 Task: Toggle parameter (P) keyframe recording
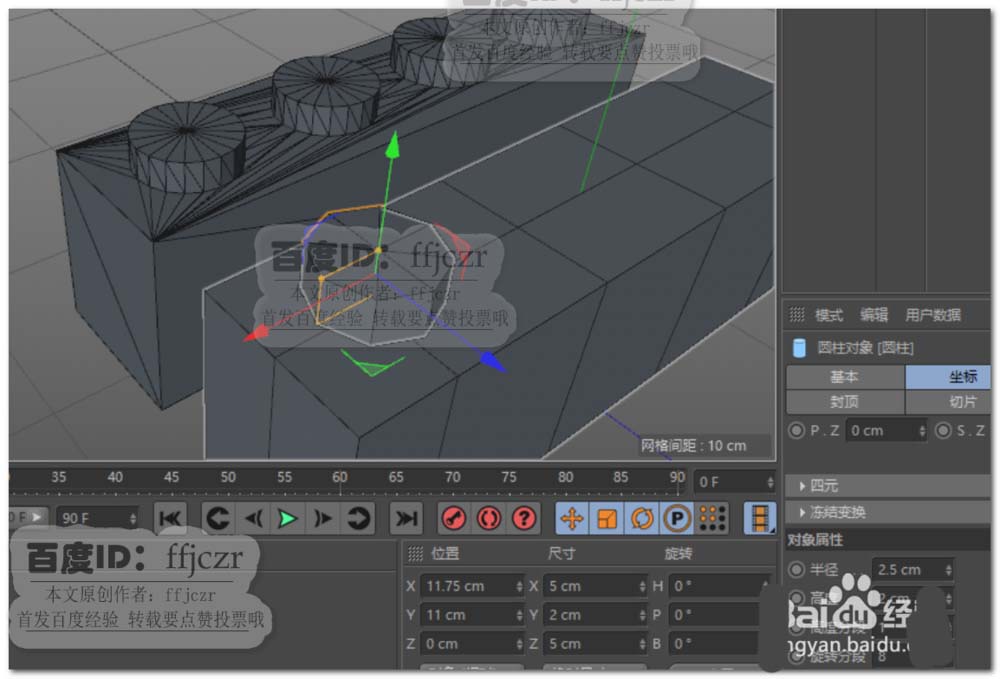(x=677, y=518)
